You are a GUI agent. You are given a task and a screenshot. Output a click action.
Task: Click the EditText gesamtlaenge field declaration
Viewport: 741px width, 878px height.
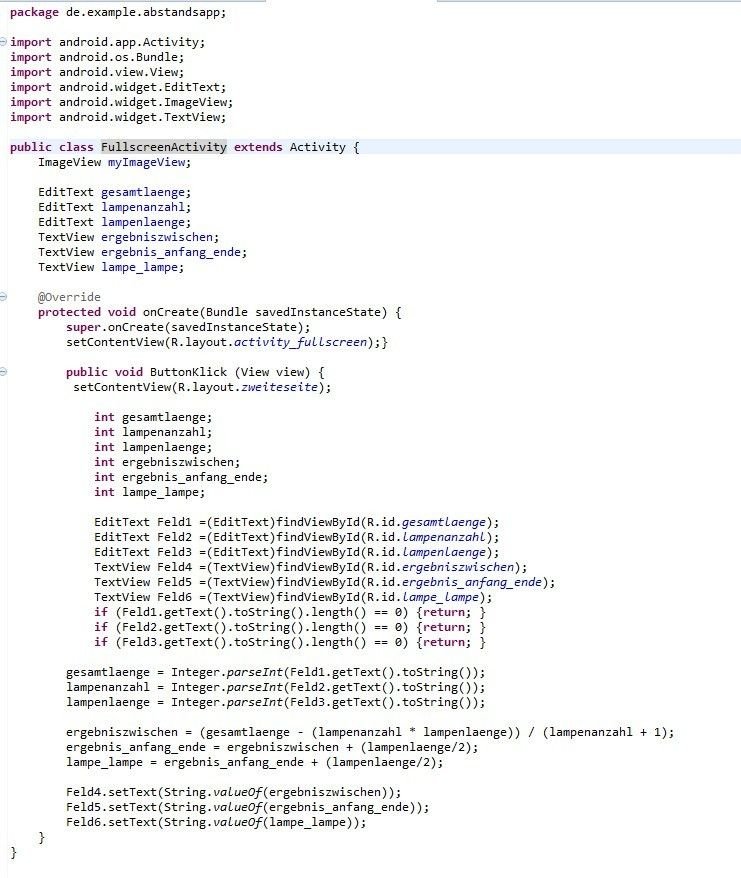click(x=115, y=192)
